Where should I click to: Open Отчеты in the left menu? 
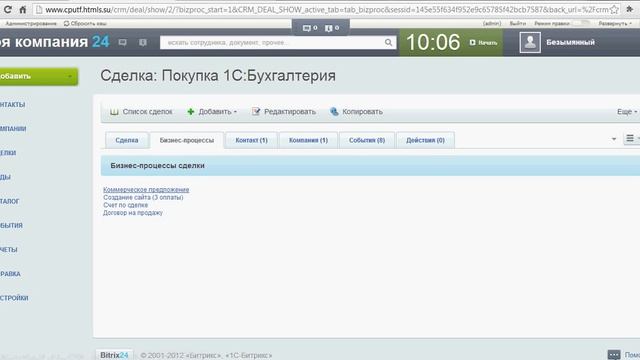[x=9, y=249]
